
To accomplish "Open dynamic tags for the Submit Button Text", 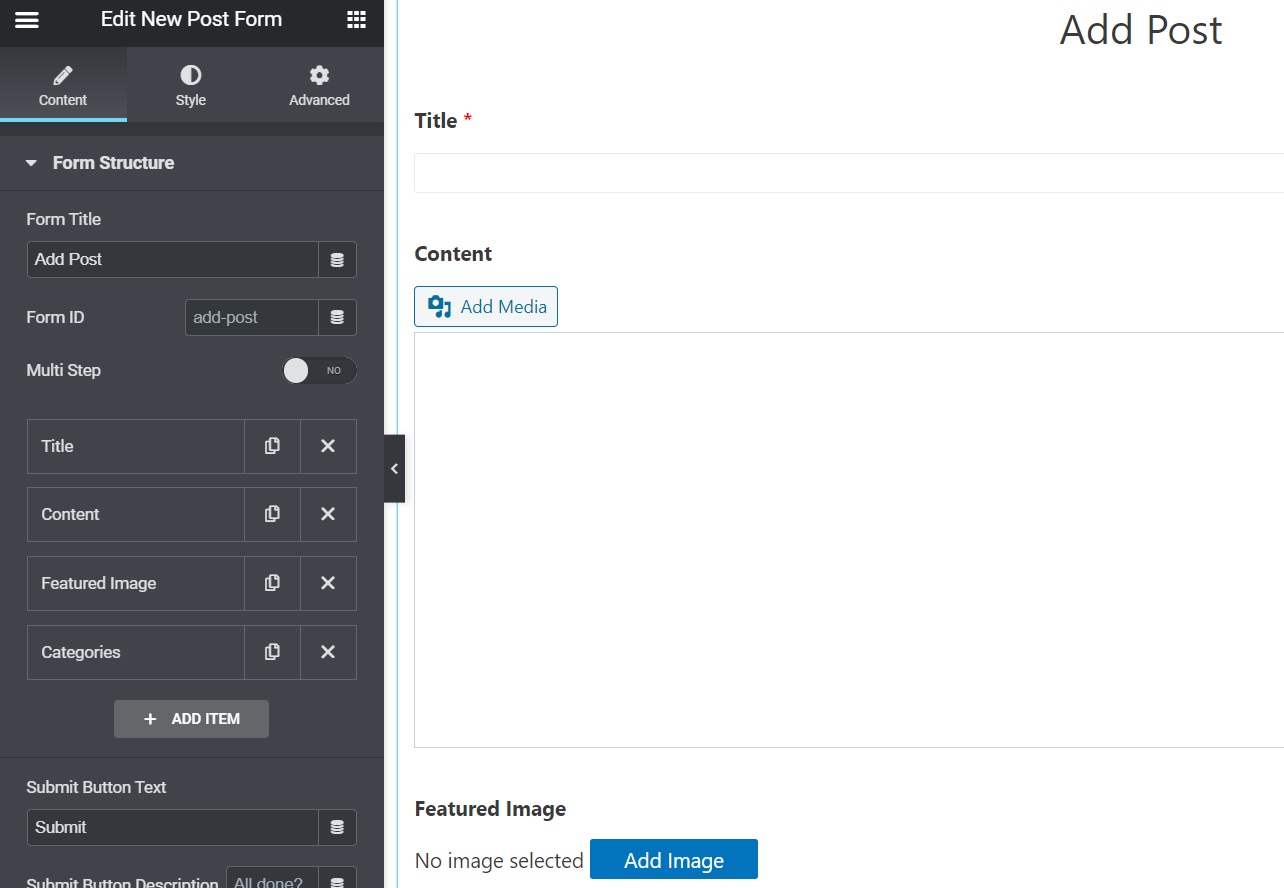I will (337, 827).
